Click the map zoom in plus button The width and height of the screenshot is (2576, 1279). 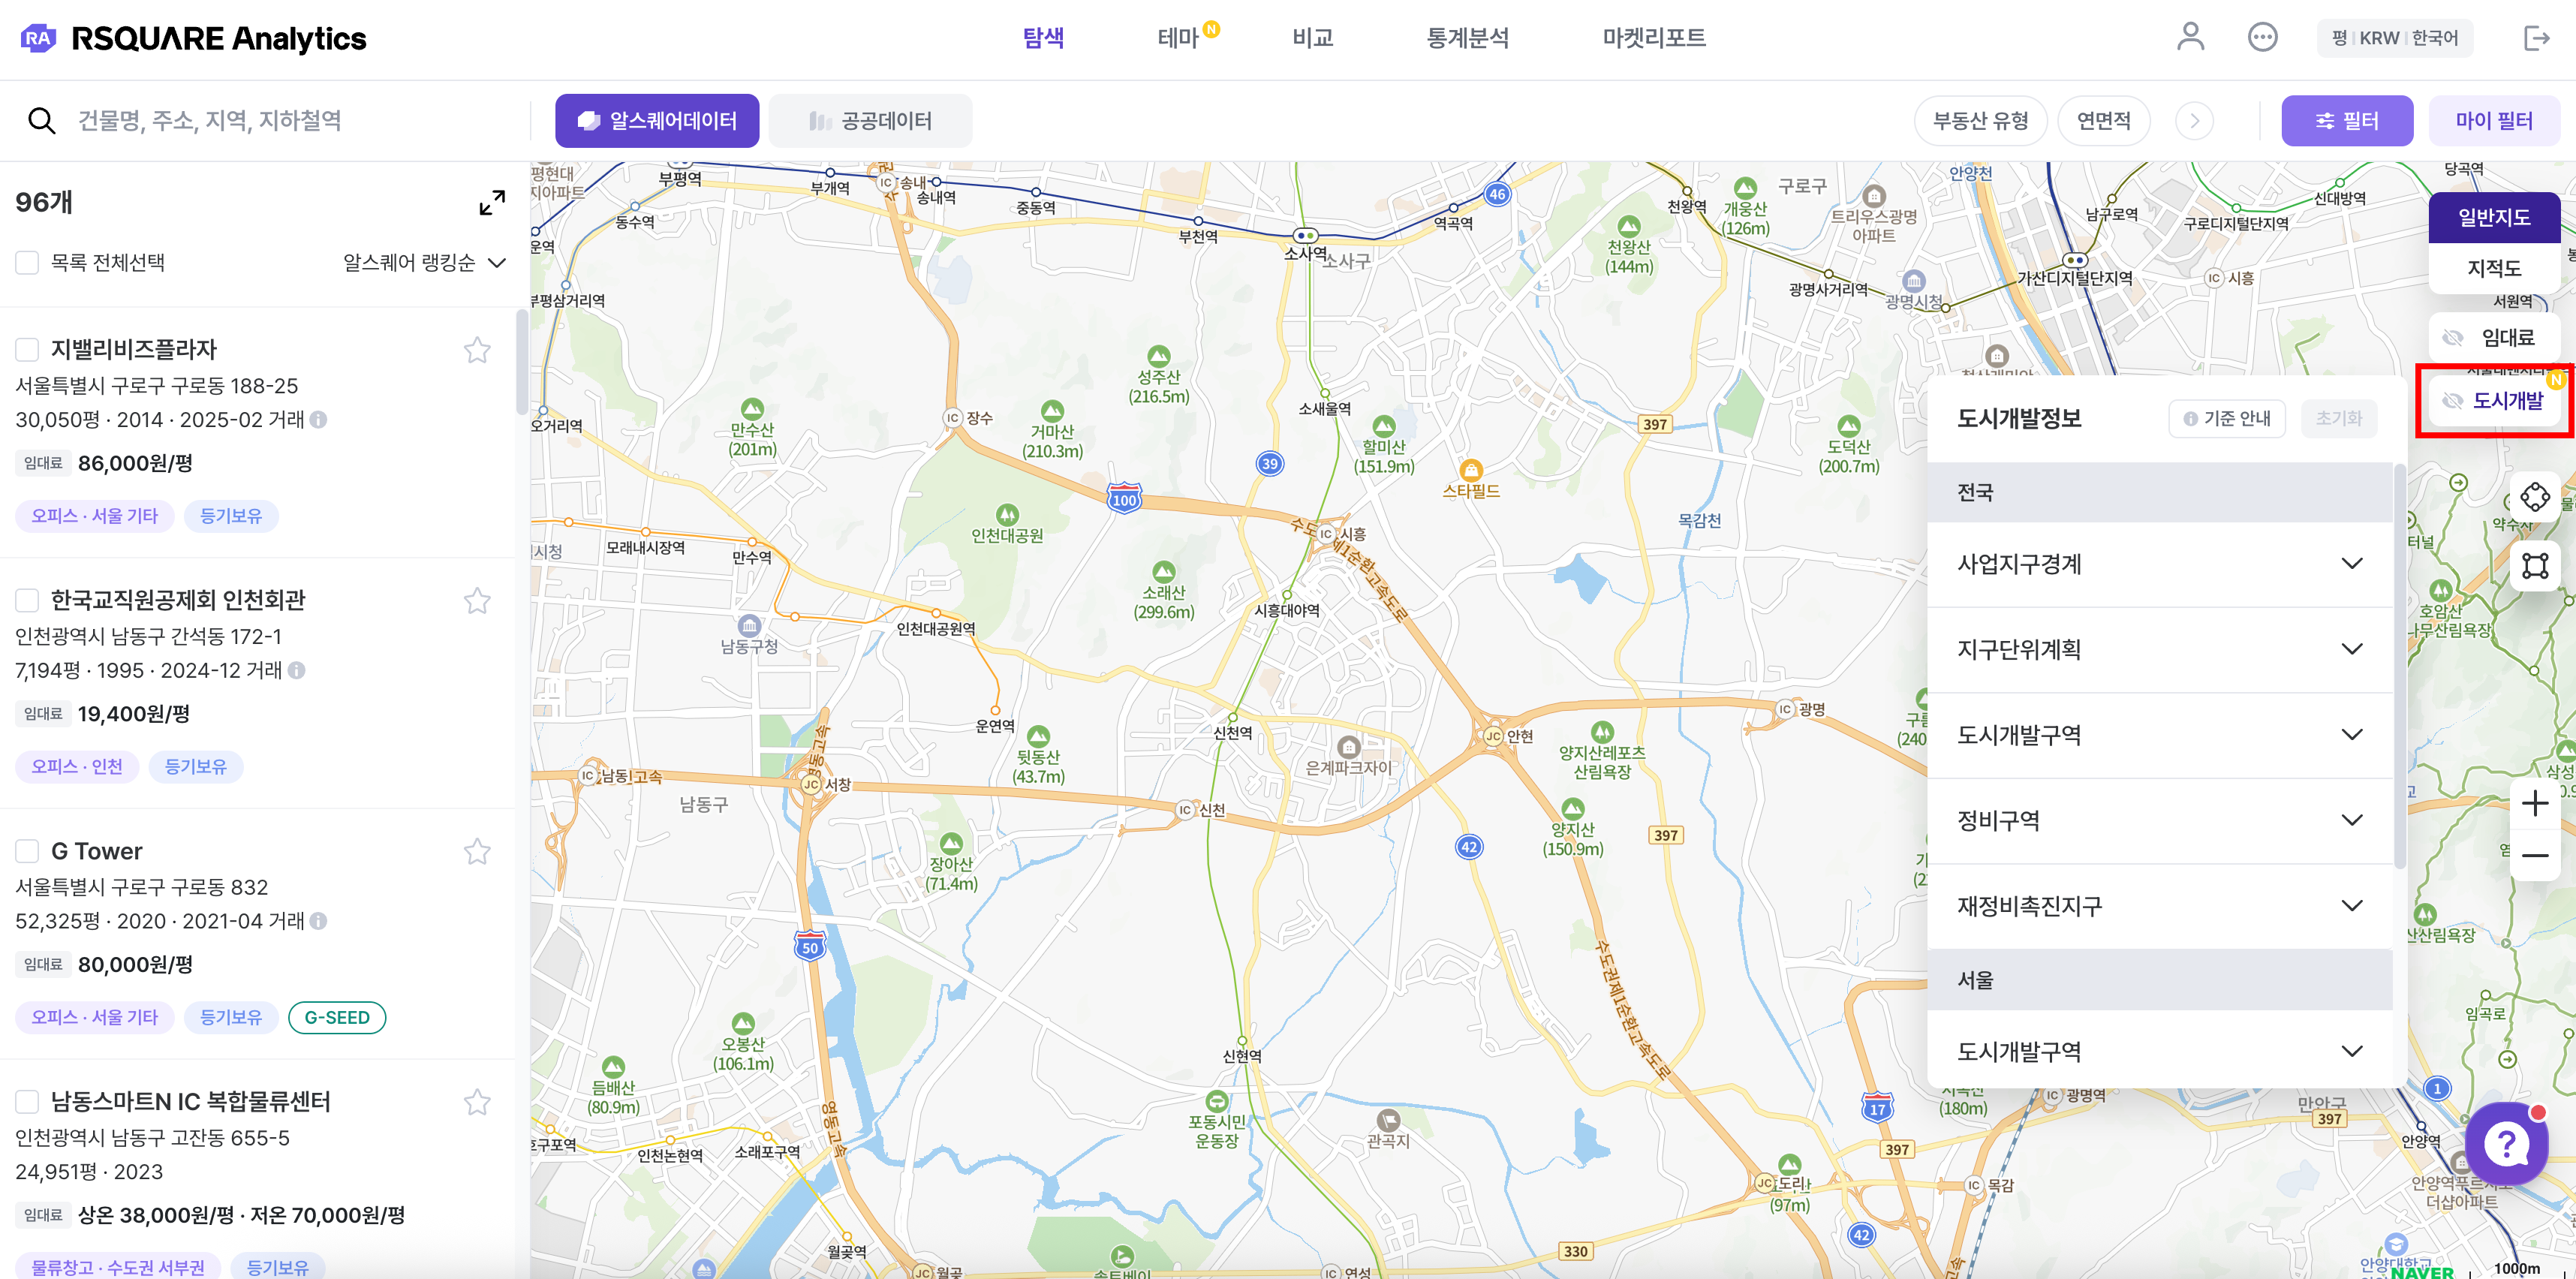click(2534, 803)
